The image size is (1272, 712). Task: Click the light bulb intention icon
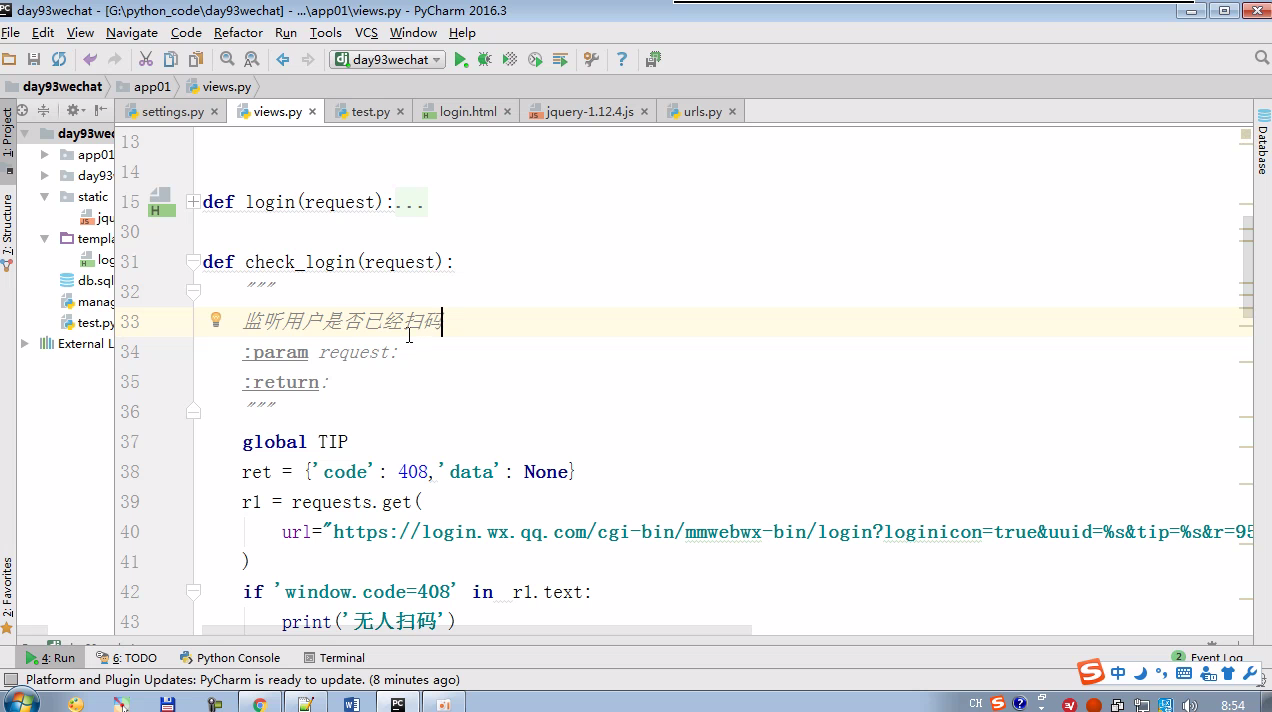[215, 320]
